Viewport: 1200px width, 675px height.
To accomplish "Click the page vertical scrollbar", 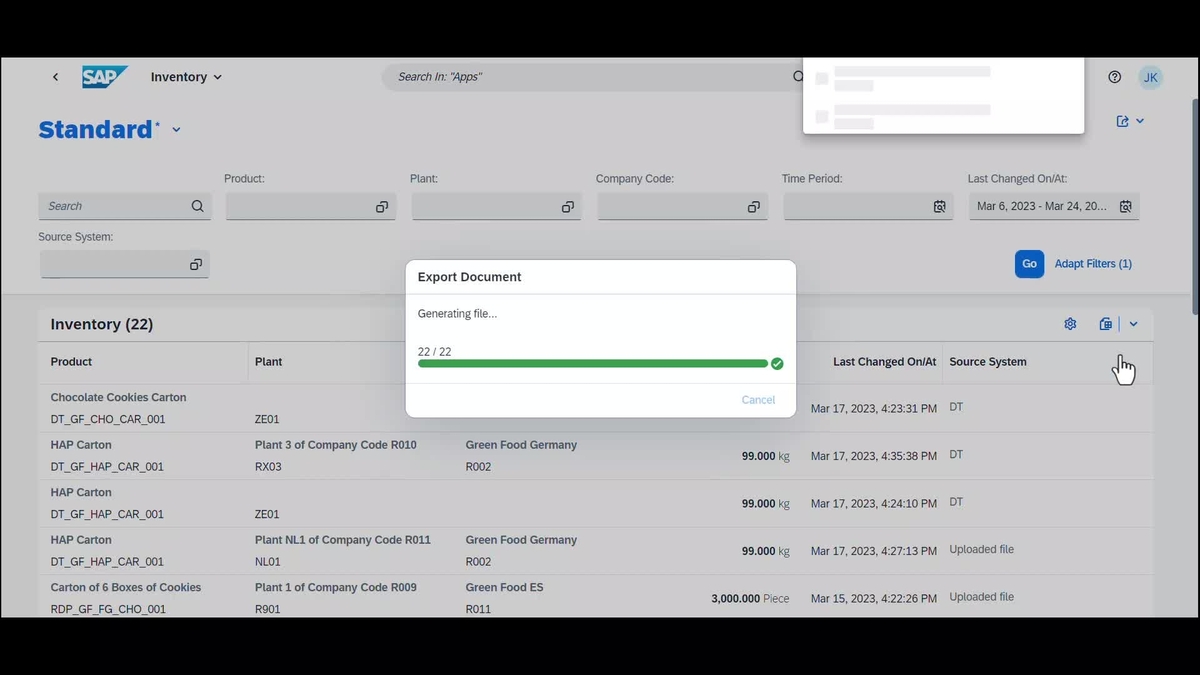I will point(1195,205).
